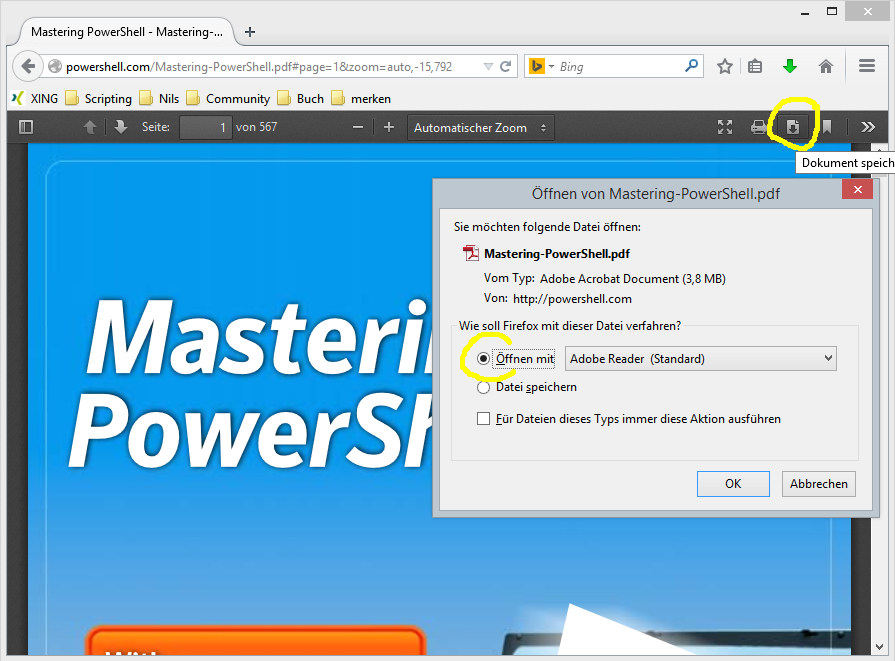Viewport: 895px width, 661px height.
Task: Go to previous PDF page arrow
Action: 90,127
